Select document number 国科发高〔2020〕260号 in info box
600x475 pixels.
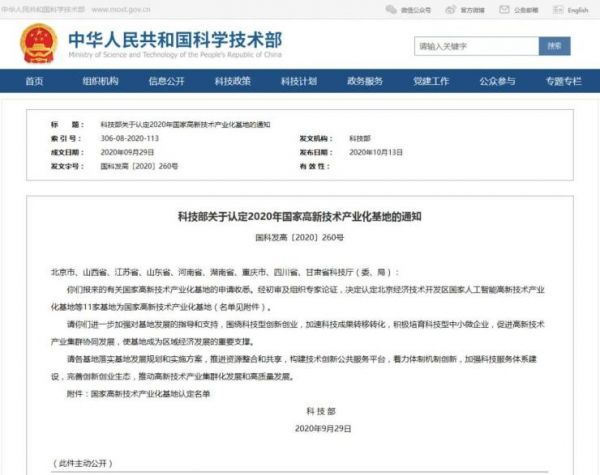click(139, 166)
